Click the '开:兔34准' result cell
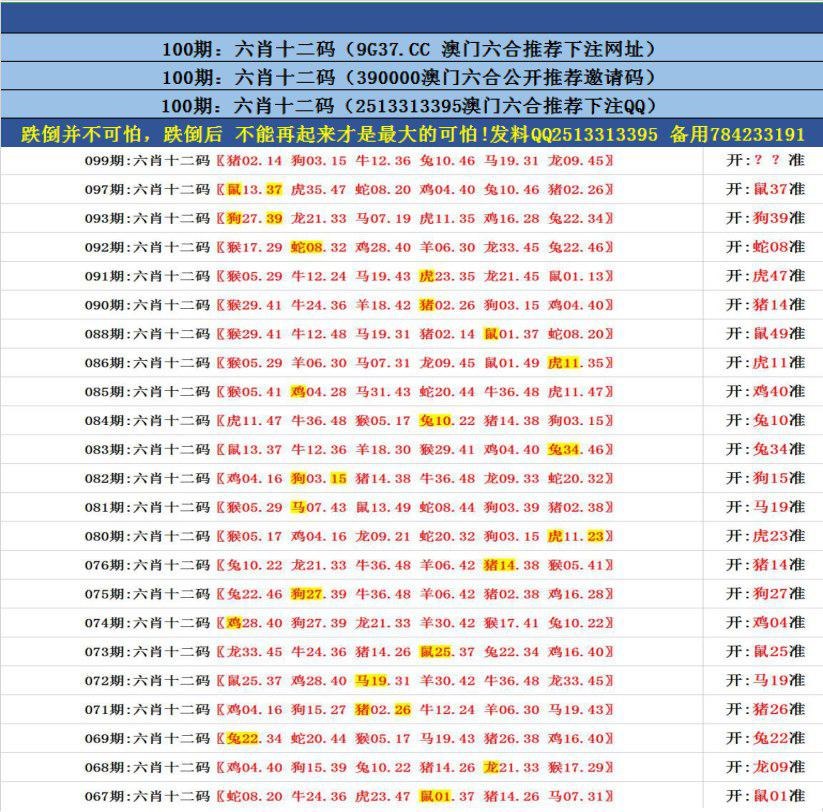This screenshot has width=823, height=812. [x=765, y=450]
